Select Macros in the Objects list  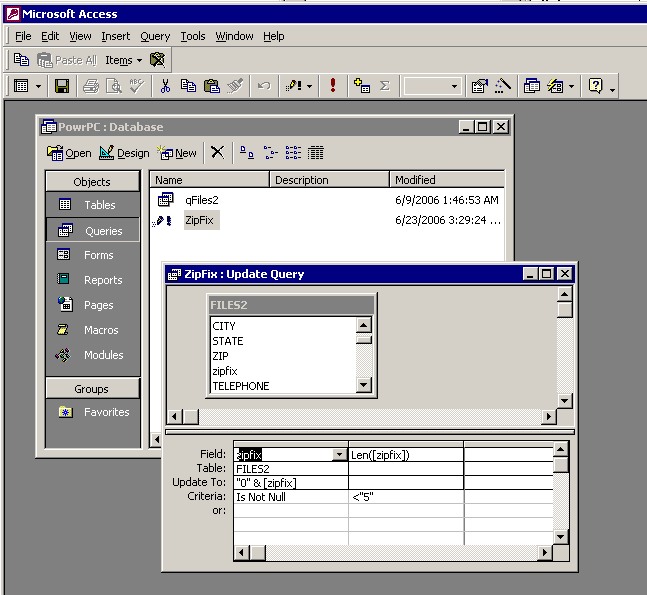[92, 330]
